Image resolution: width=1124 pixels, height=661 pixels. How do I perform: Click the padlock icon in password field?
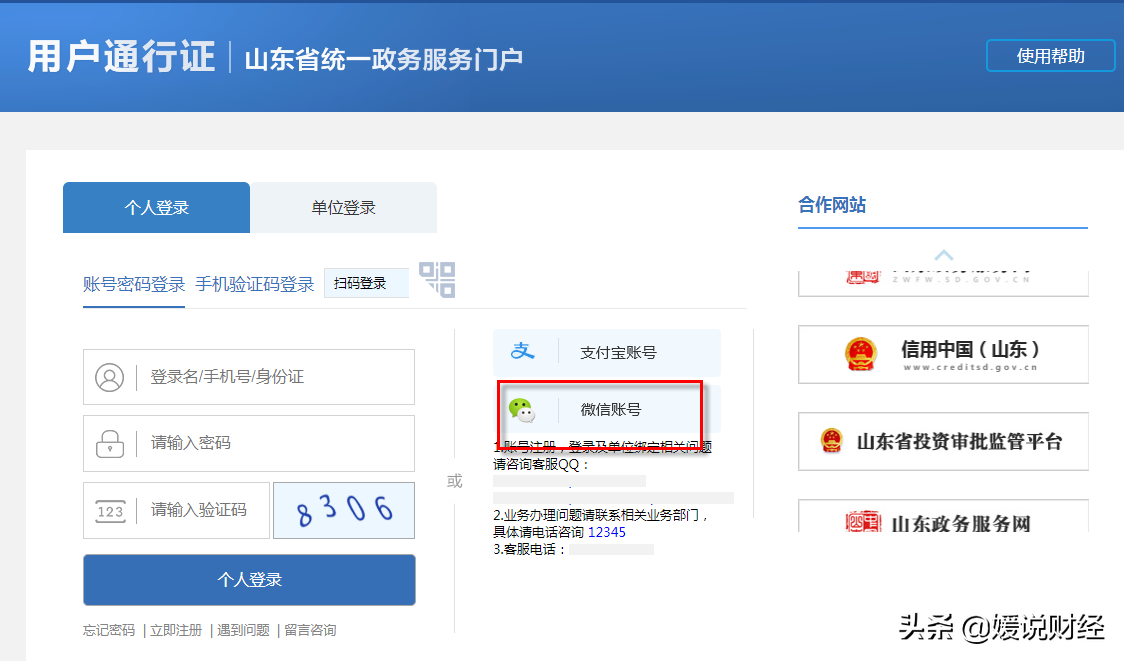(110, 444)
